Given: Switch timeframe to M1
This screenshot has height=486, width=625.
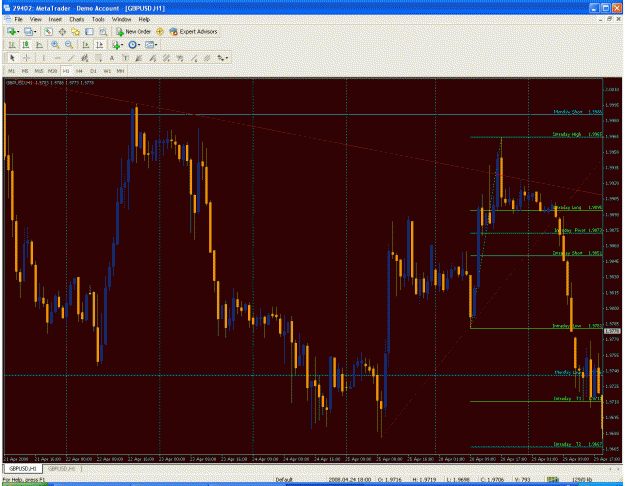Looking at the screenshot, I should point(12,71).
